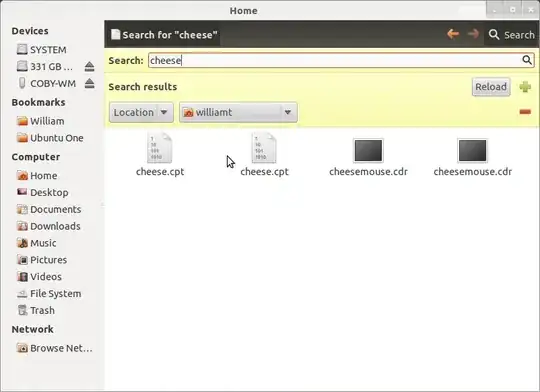Select the first cheesemouse.cdr thumbnail
The image size is (540, 392).
[368, 150]
